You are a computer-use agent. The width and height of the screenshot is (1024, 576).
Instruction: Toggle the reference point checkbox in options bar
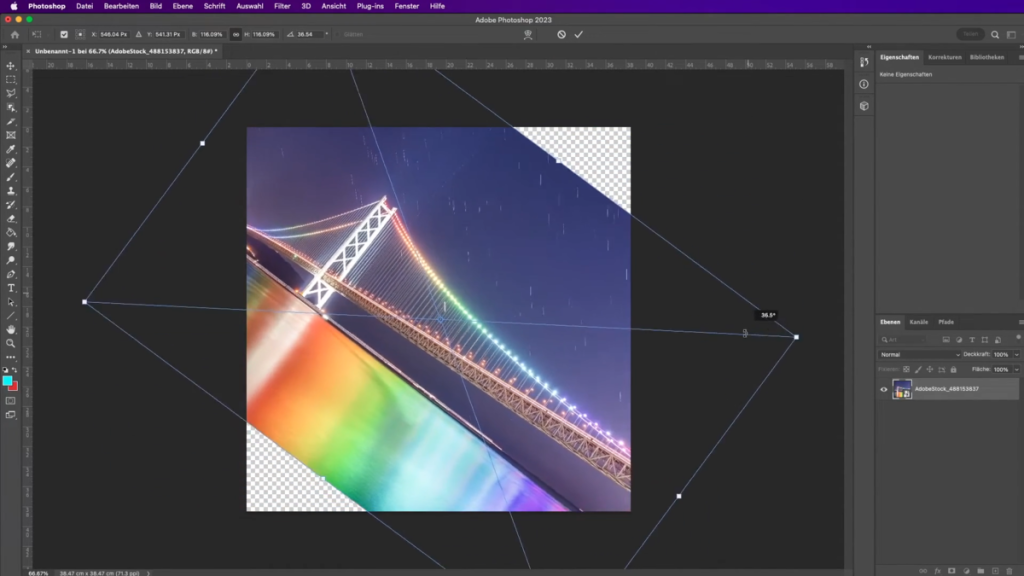[x=64, y=33]
